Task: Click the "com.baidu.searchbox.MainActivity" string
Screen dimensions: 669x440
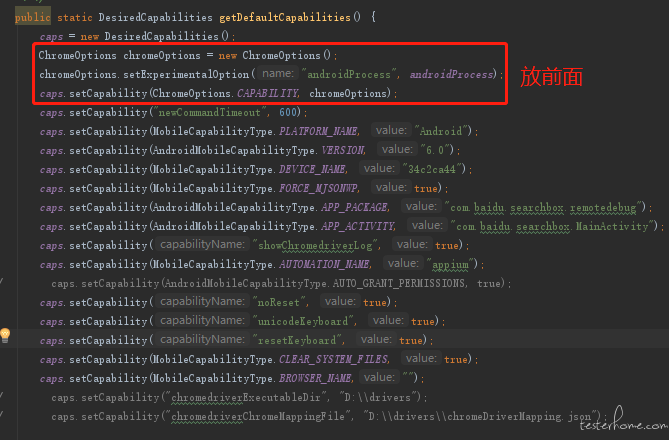Action: [x=552, y=226]
